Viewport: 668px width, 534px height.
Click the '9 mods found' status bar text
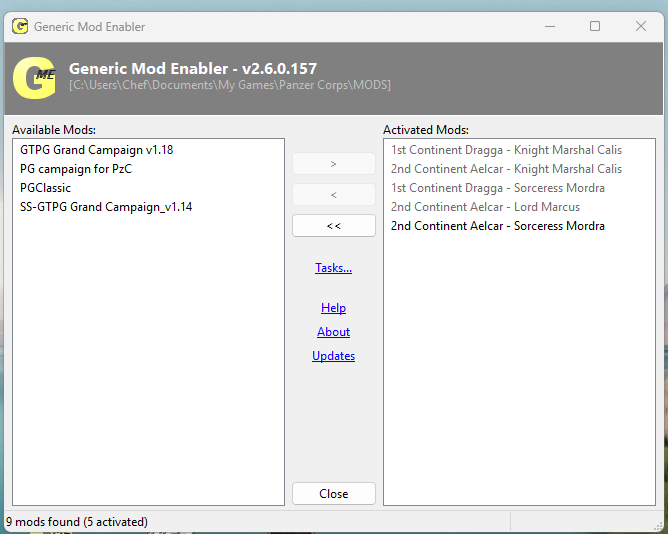tap(77, 522)
